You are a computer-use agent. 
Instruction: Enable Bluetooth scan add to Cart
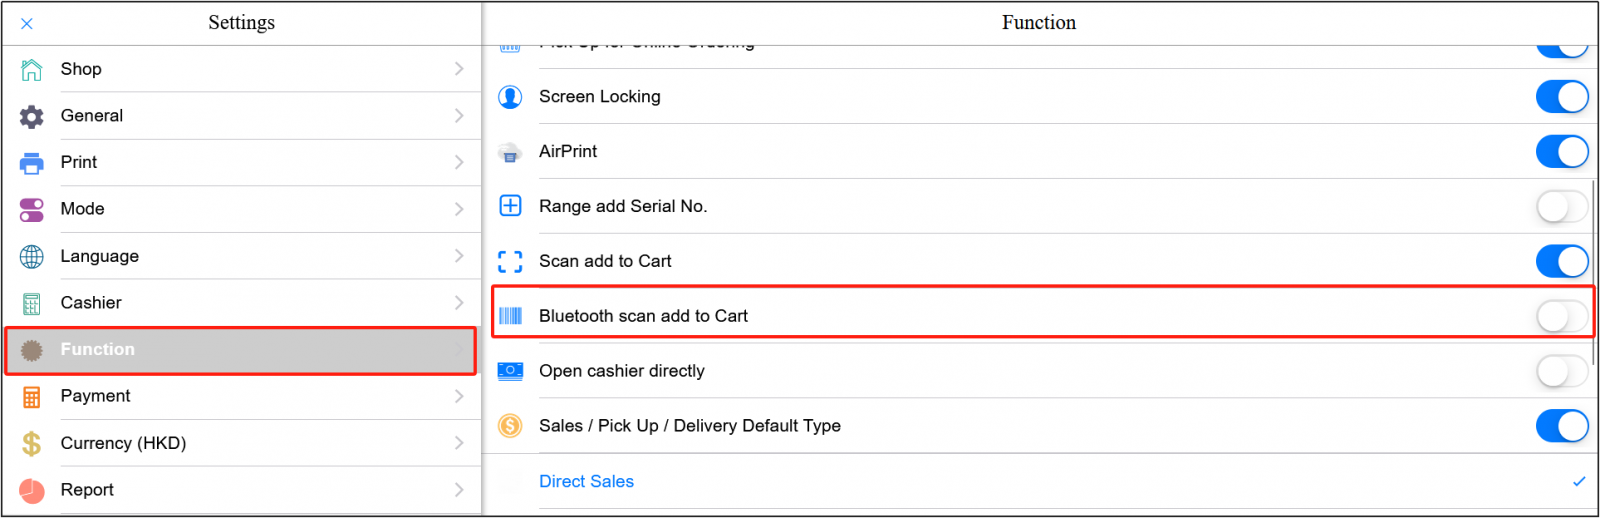point(1561,316)
